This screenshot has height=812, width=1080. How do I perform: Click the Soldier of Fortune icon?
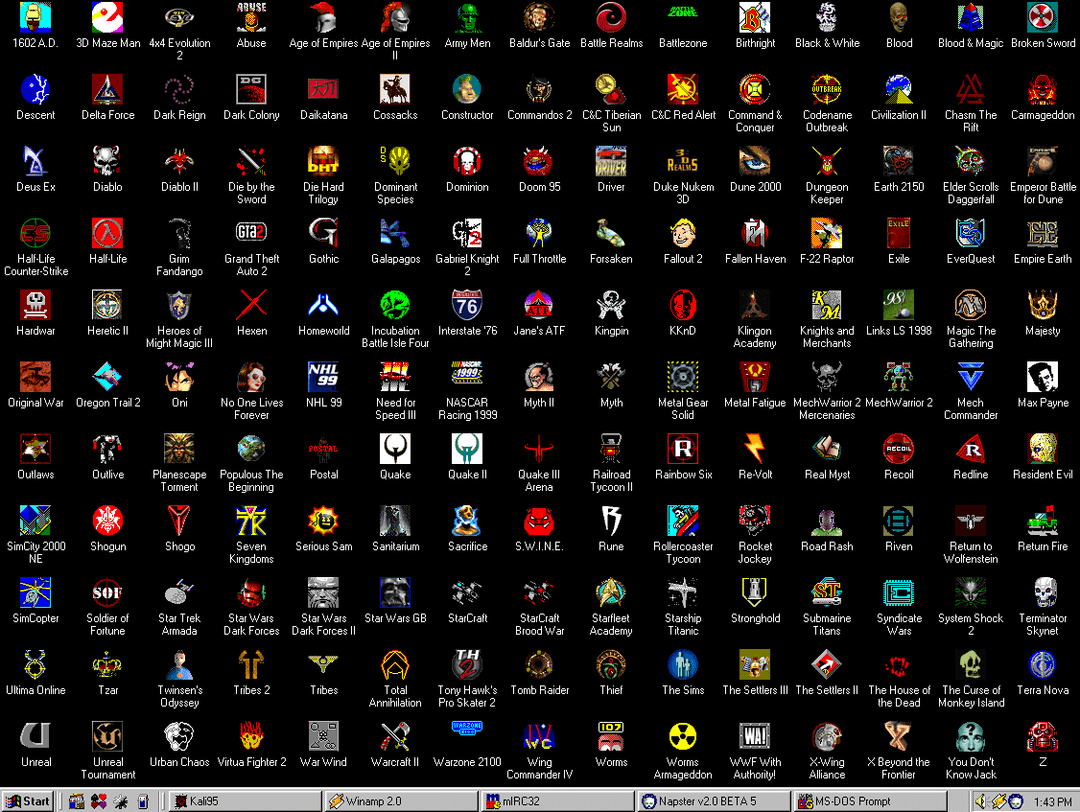pyautogui.click(x=107, y=592)
